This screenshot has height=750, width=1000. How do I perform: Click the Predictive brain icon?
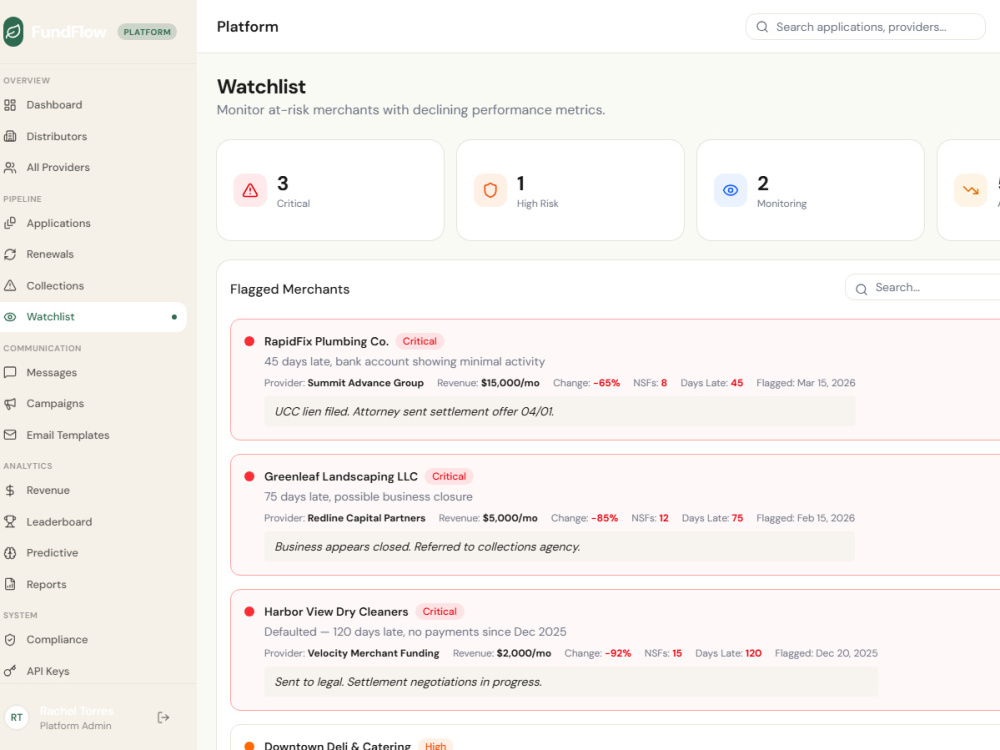tap(10, 553)
